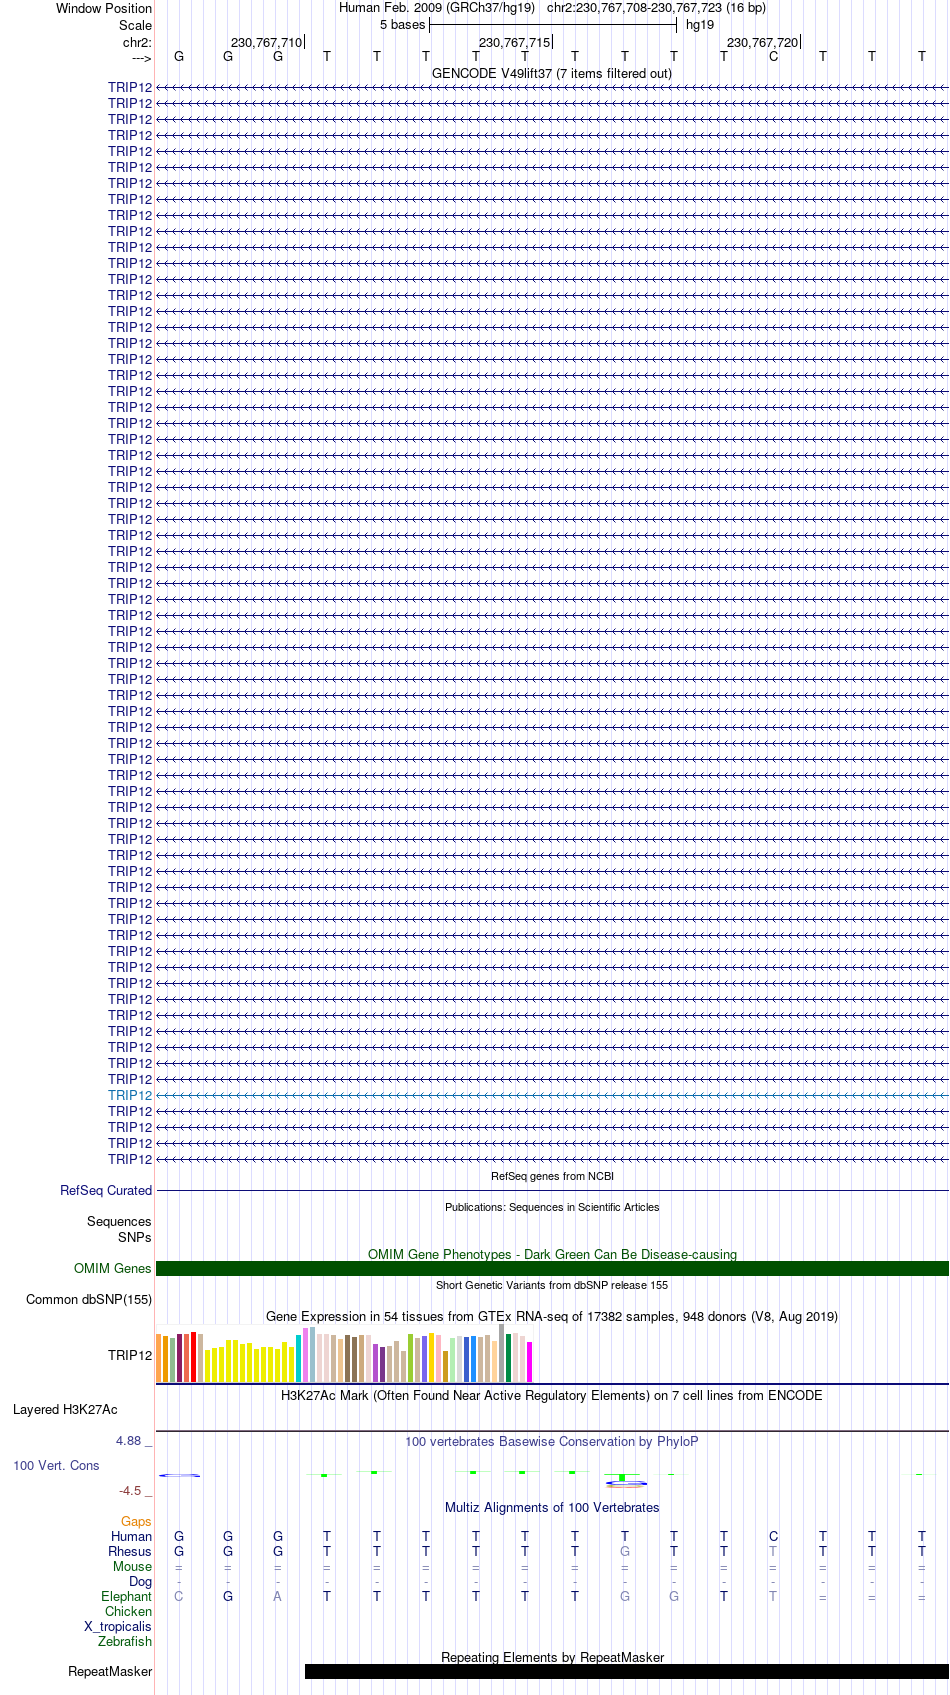Open H3K27Ac Mark ENCODE track title
950x1695 pixels.
[x=552, y=1396]
